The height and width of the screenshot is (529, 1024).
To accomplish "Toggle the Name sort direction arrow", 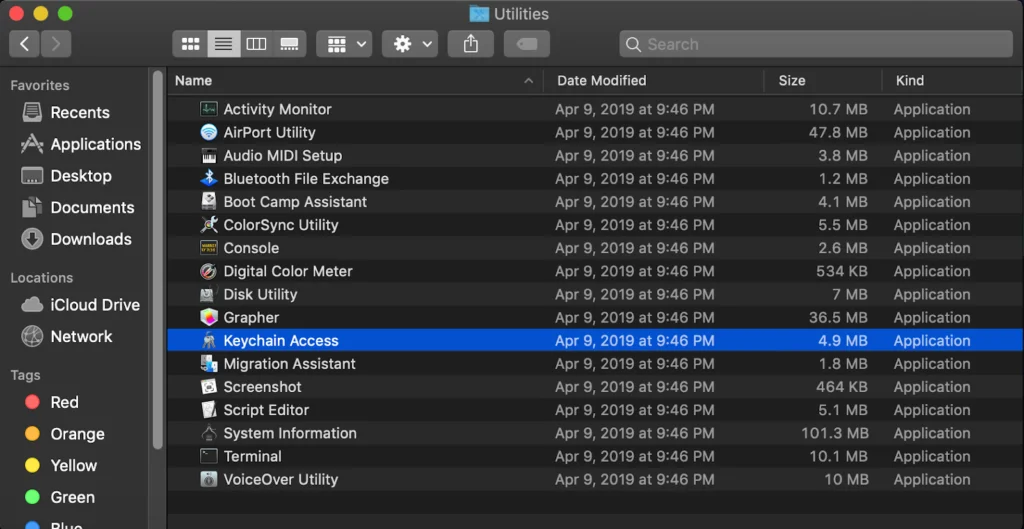I will pyautogui.click(x=528, y=81).
